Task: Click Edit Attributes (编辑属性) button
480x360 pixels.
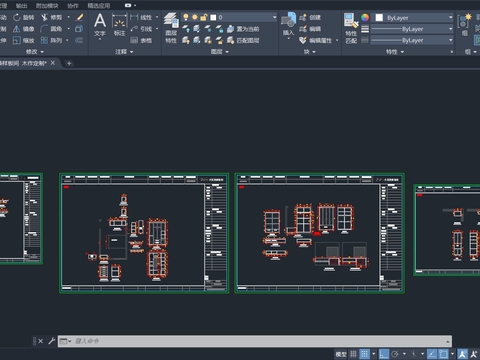Action: click(315, 40)
